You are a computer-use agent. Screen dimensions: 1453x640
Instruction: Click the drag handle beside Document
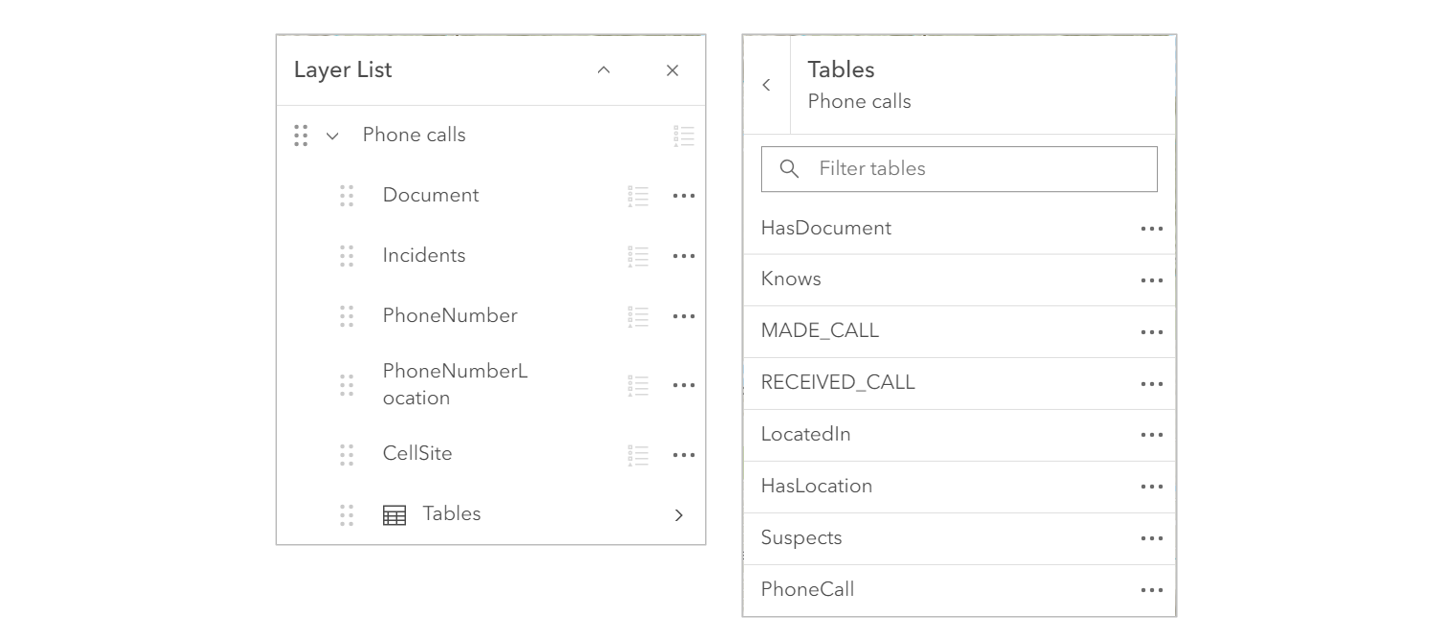tap(347, 195)
